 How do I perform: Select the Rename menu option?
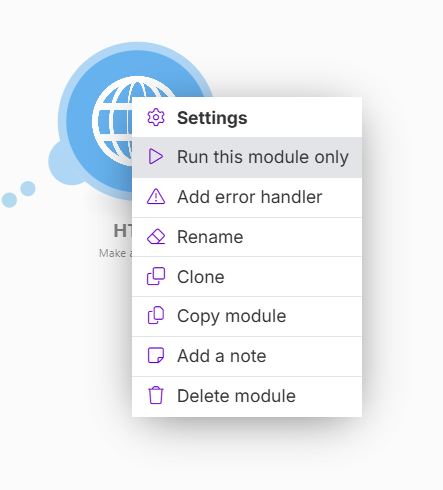click(247, 237)
